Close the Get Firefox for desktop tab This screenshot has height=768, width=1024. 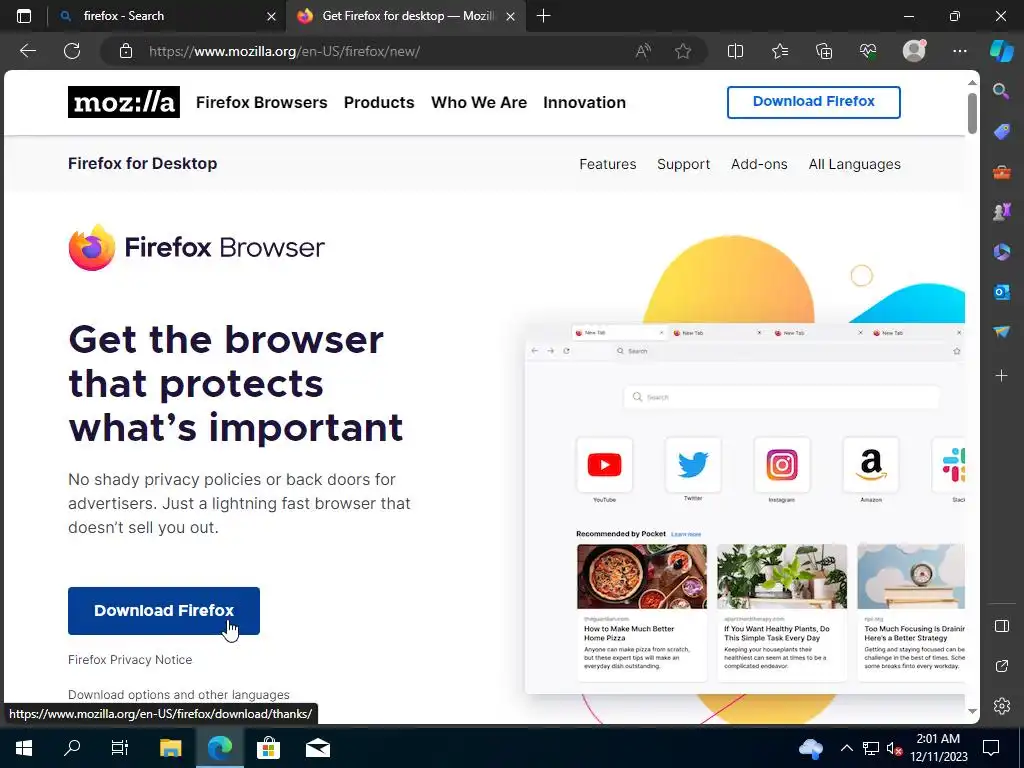click(x=511, y=16)
